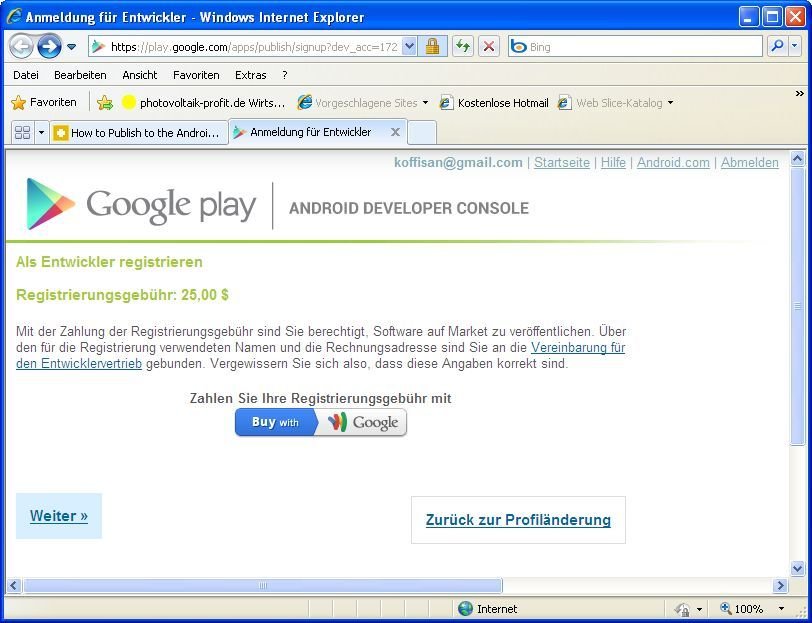
Task: Open photovoltaik-profit.de favorites bar link
Action: [204, 103]
